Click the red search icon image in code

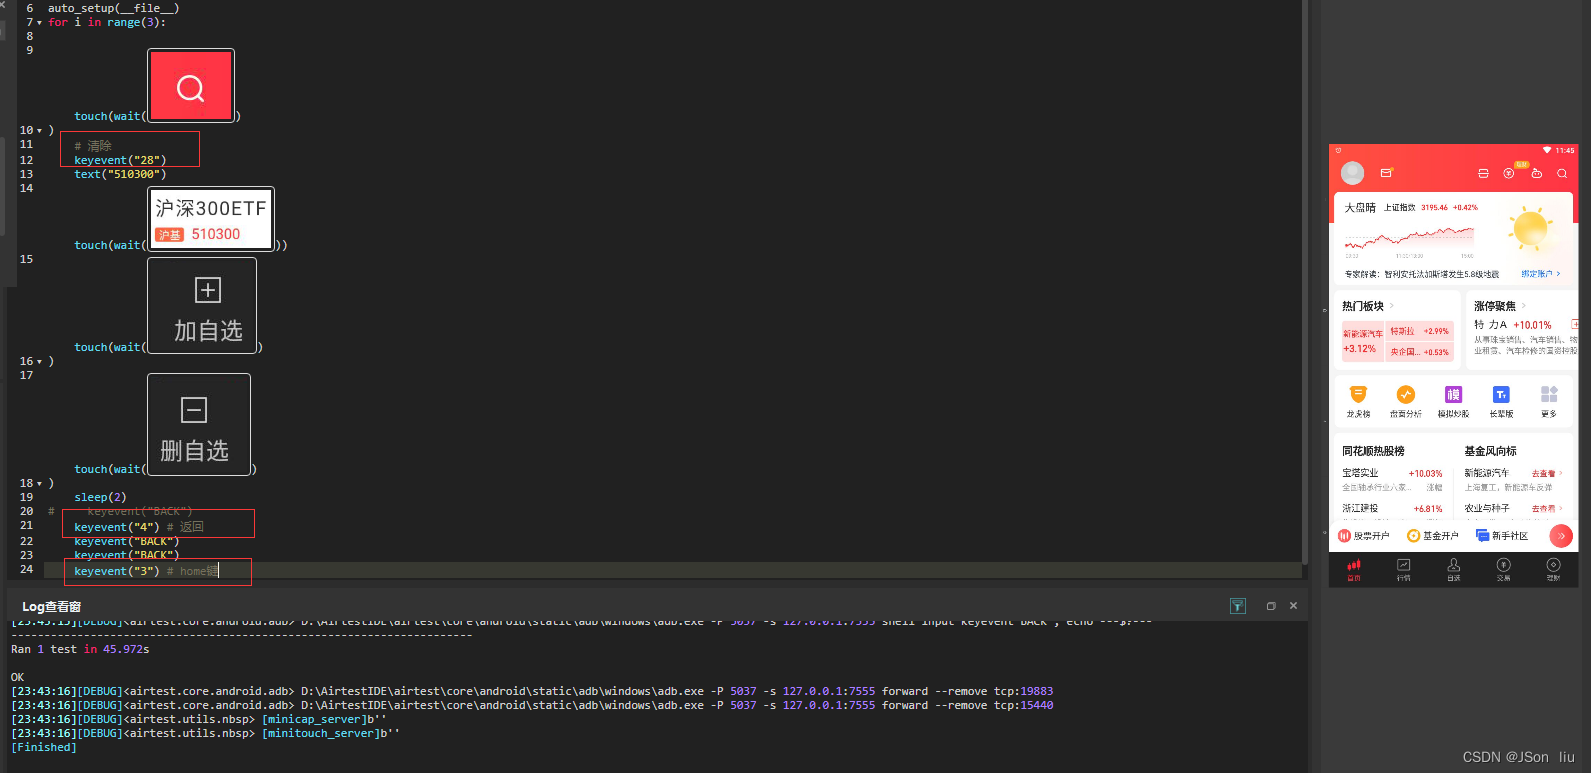tap(191, 86)
